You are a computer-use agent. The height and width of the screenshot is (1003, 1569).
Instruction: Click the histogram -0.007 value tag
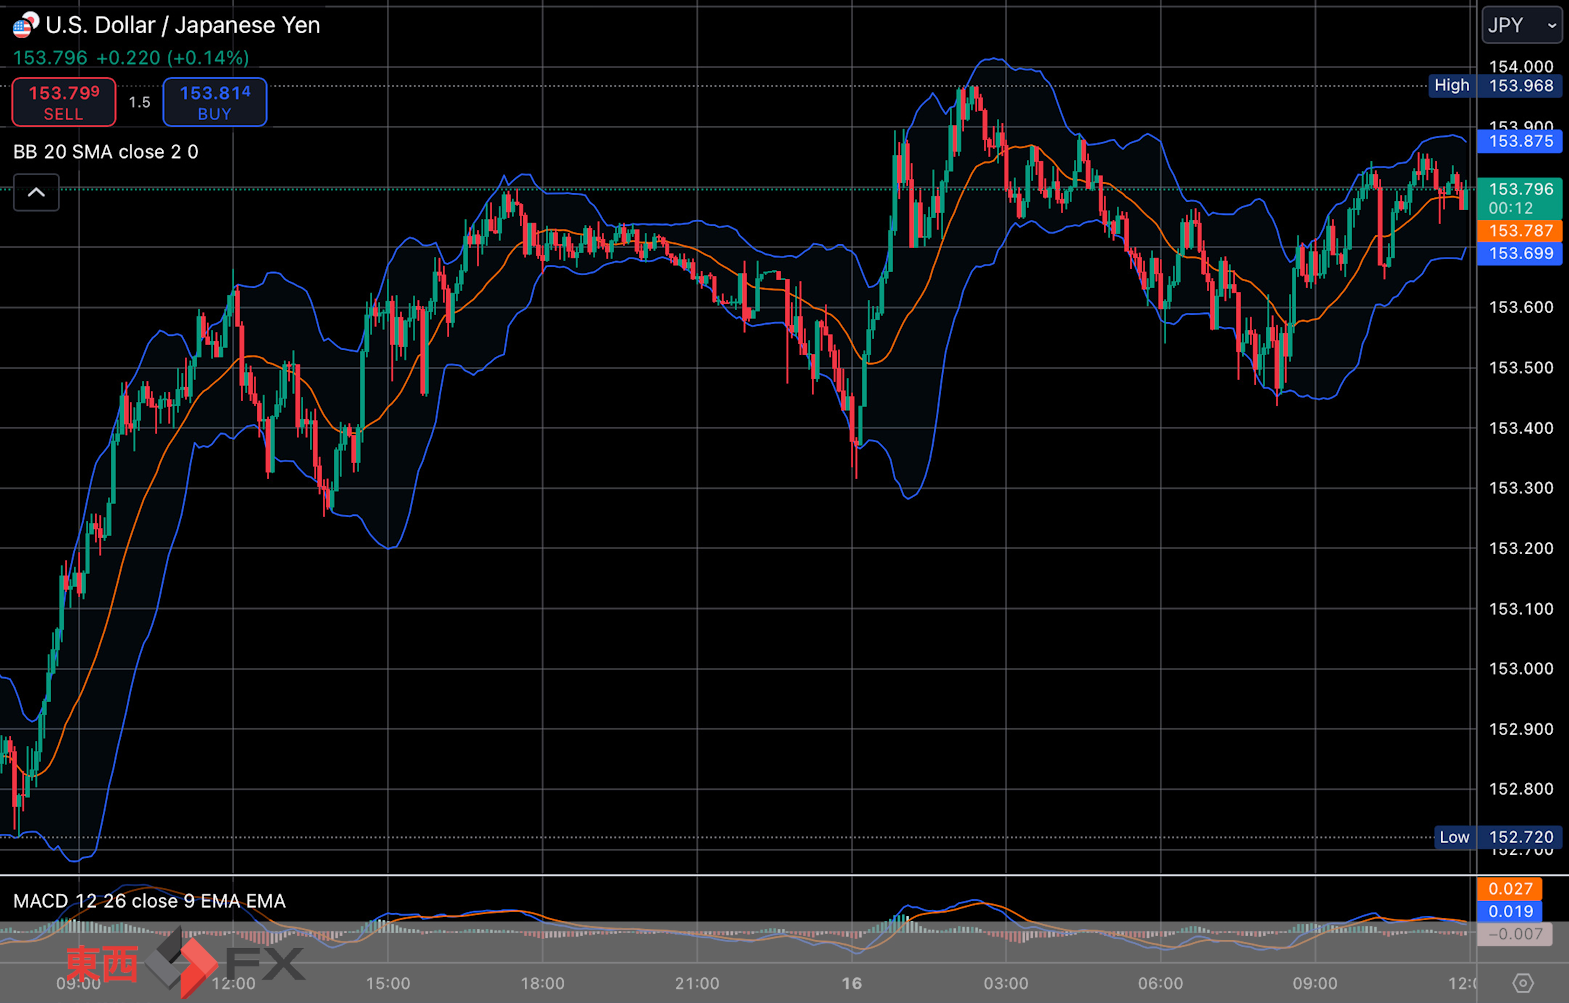pos(1515,934)
